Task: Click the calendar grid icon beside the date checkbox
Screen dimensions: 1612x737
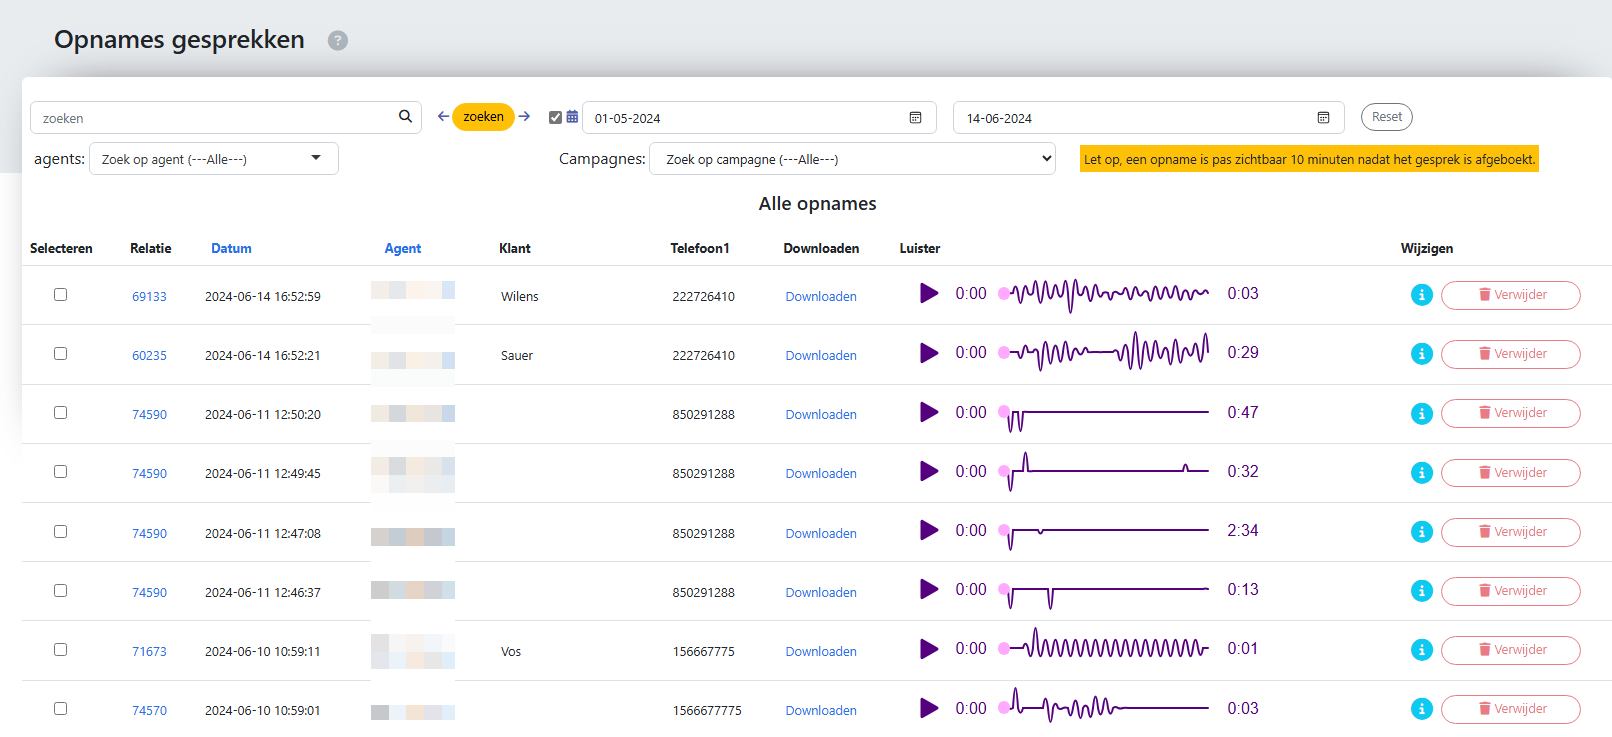Action: [x=572, y=117]
